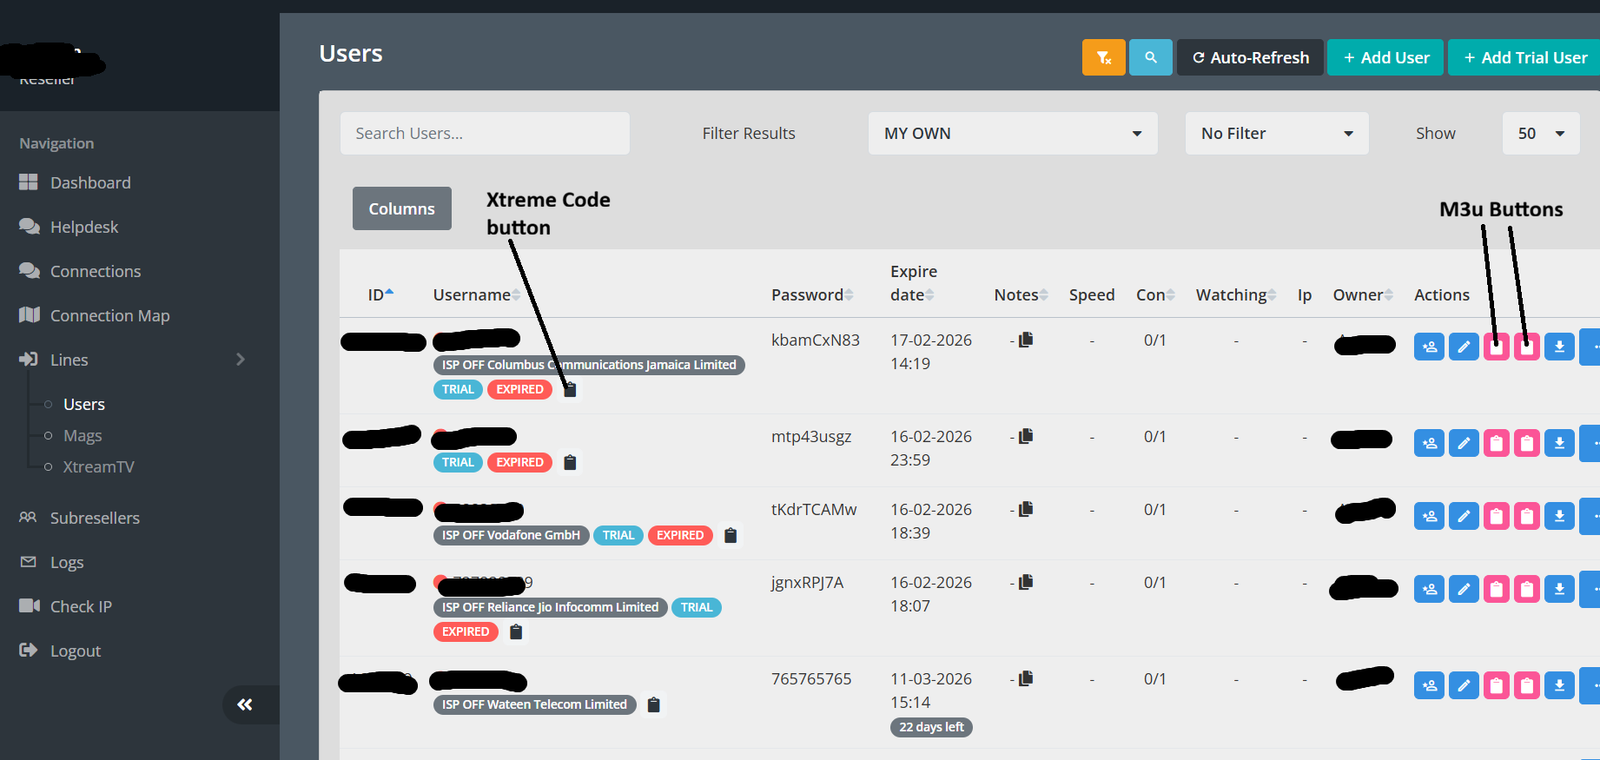Click left pink M3u clipboard in jgnxRPJ7A row
The height and width of the screenshot is (760, 1600).
pyautogui.click(x=1496, y=589)
